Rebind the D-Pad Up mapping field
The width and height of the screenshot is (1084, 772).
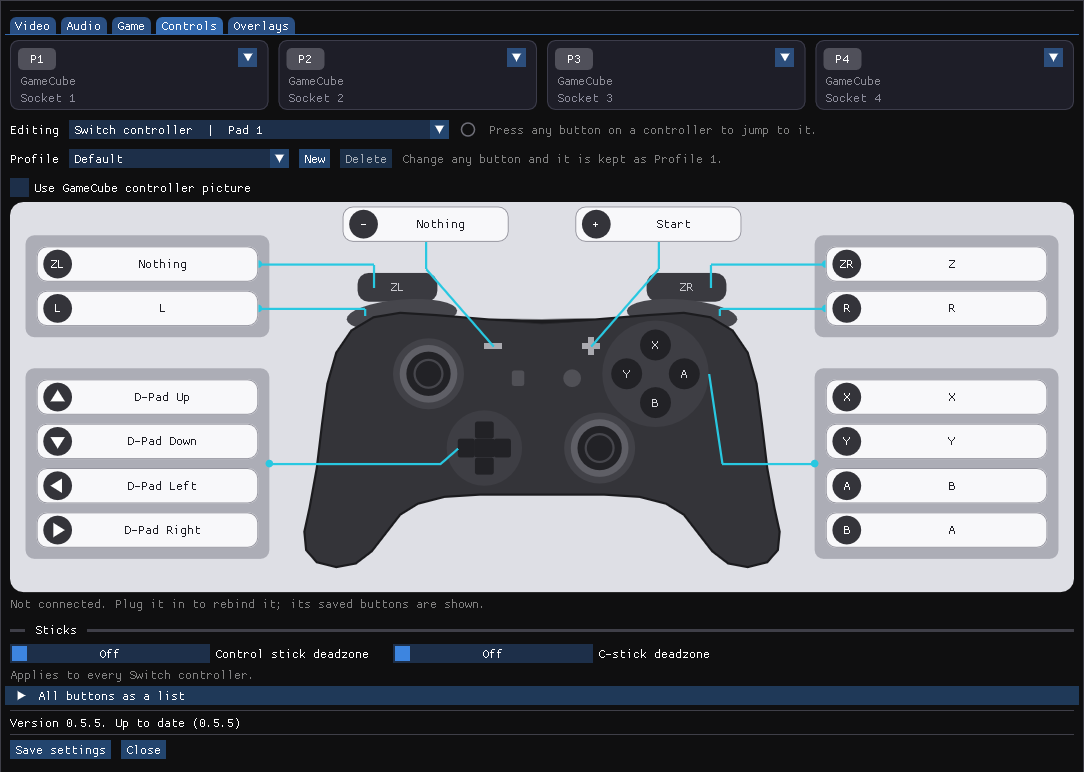[x=147, y=397]
